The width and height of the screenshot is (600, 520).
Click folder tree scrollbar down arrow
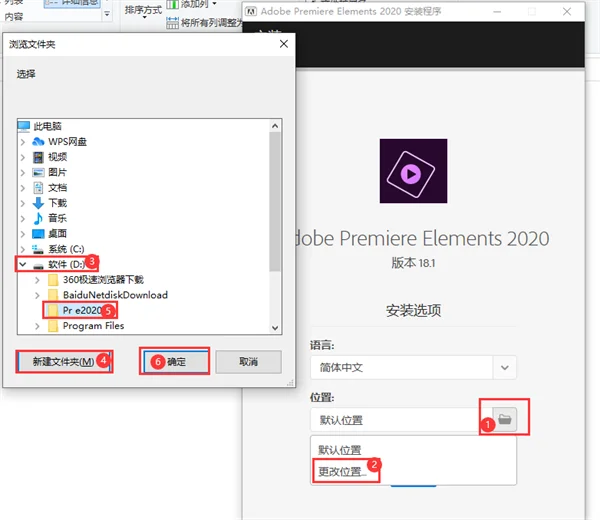pyautogui.click(x=275, y=328)
